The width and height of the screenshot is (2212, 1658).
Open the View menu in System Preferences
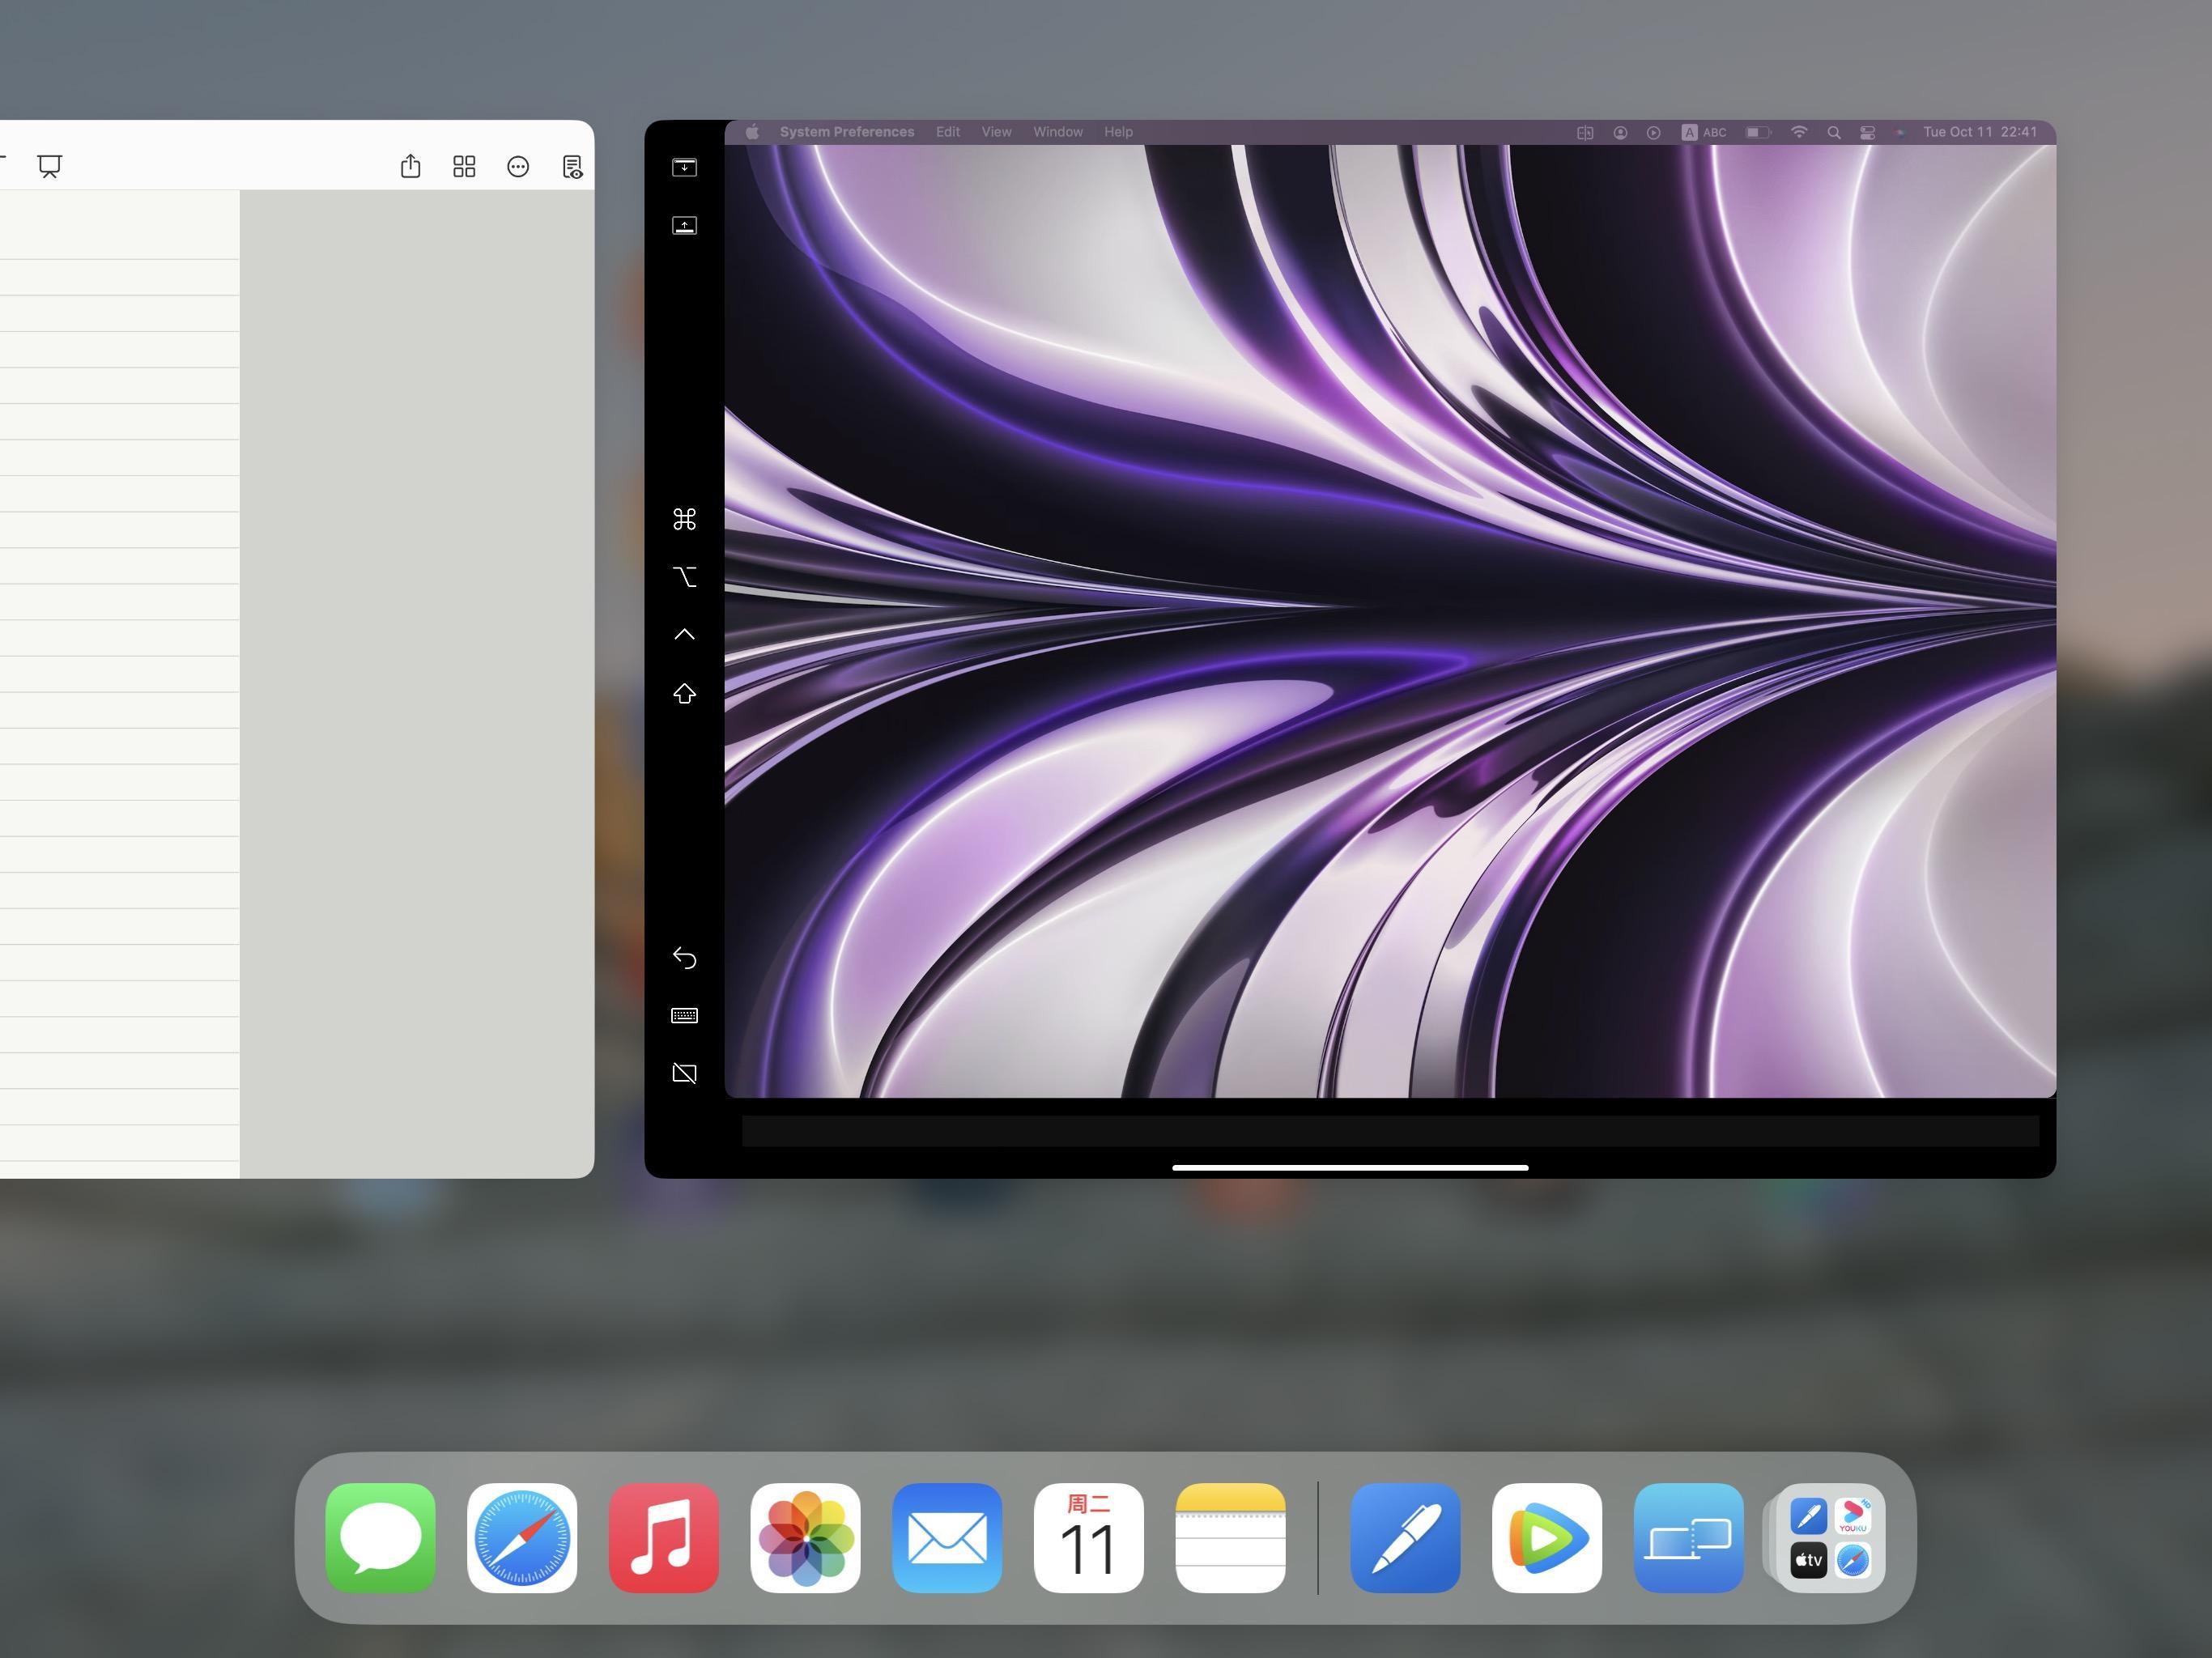(x=995, y=131)
